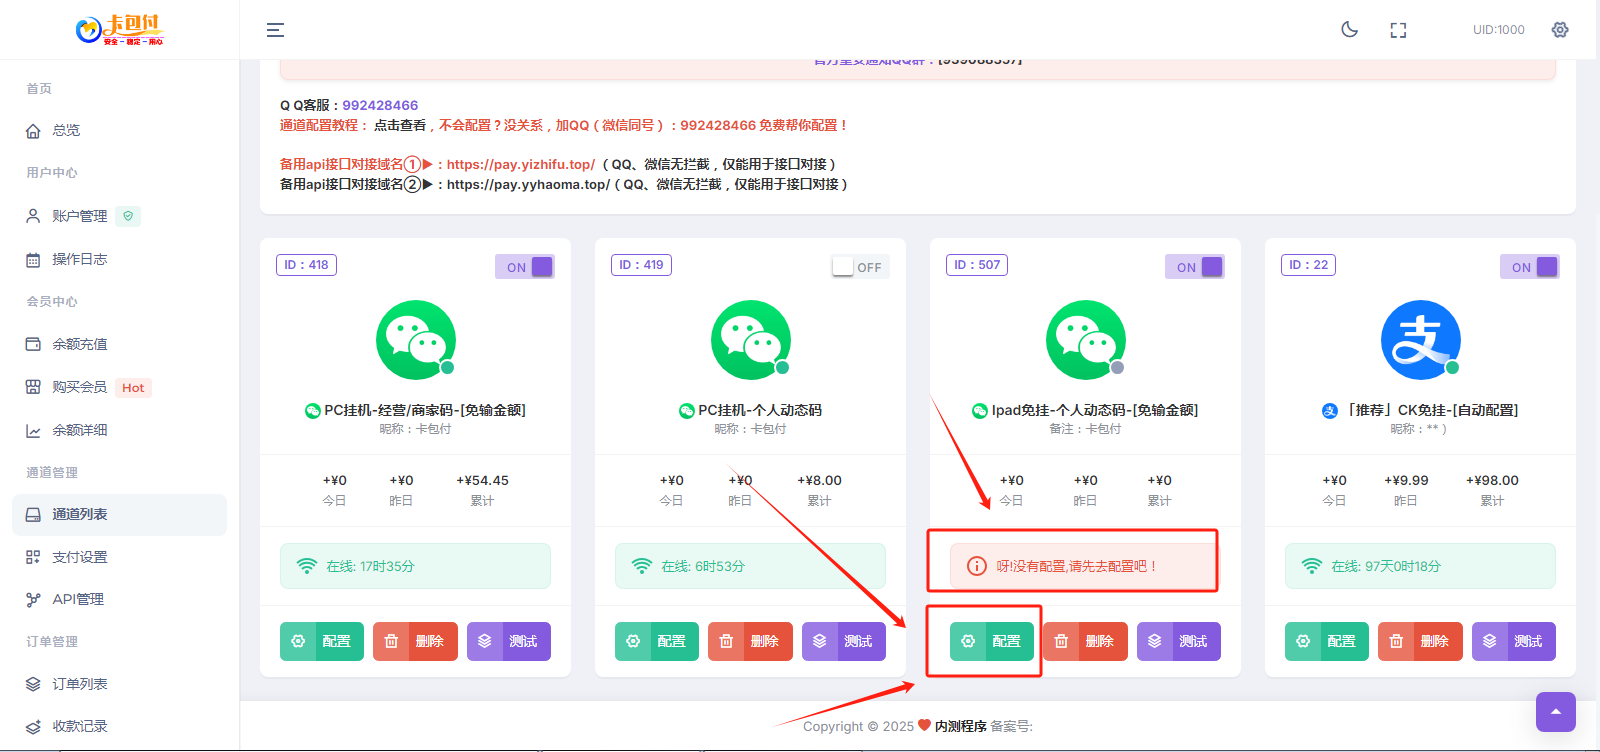Click 删除 button on channel ID 419
This screenshot has height=752, width=1600.
750,641
